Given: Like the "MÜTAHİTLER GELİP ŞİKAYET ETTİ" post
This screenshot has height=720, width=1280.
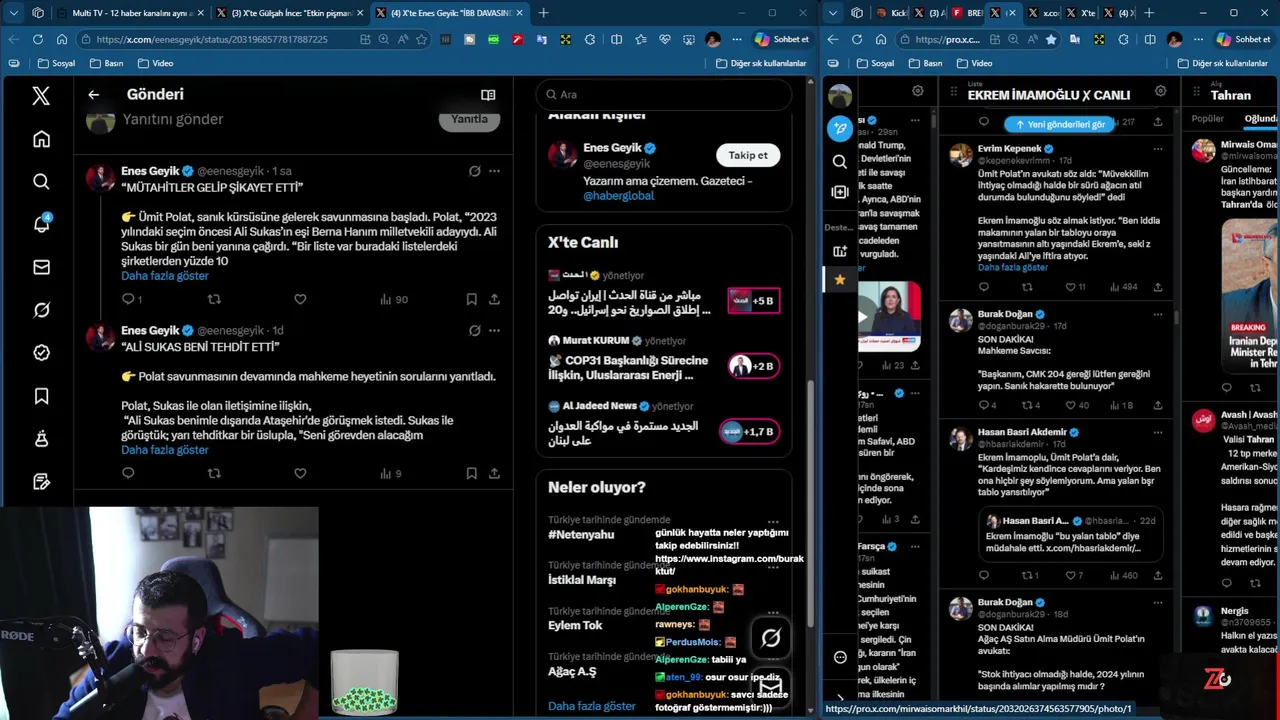Looking at the screenshot, I should 300,299.
